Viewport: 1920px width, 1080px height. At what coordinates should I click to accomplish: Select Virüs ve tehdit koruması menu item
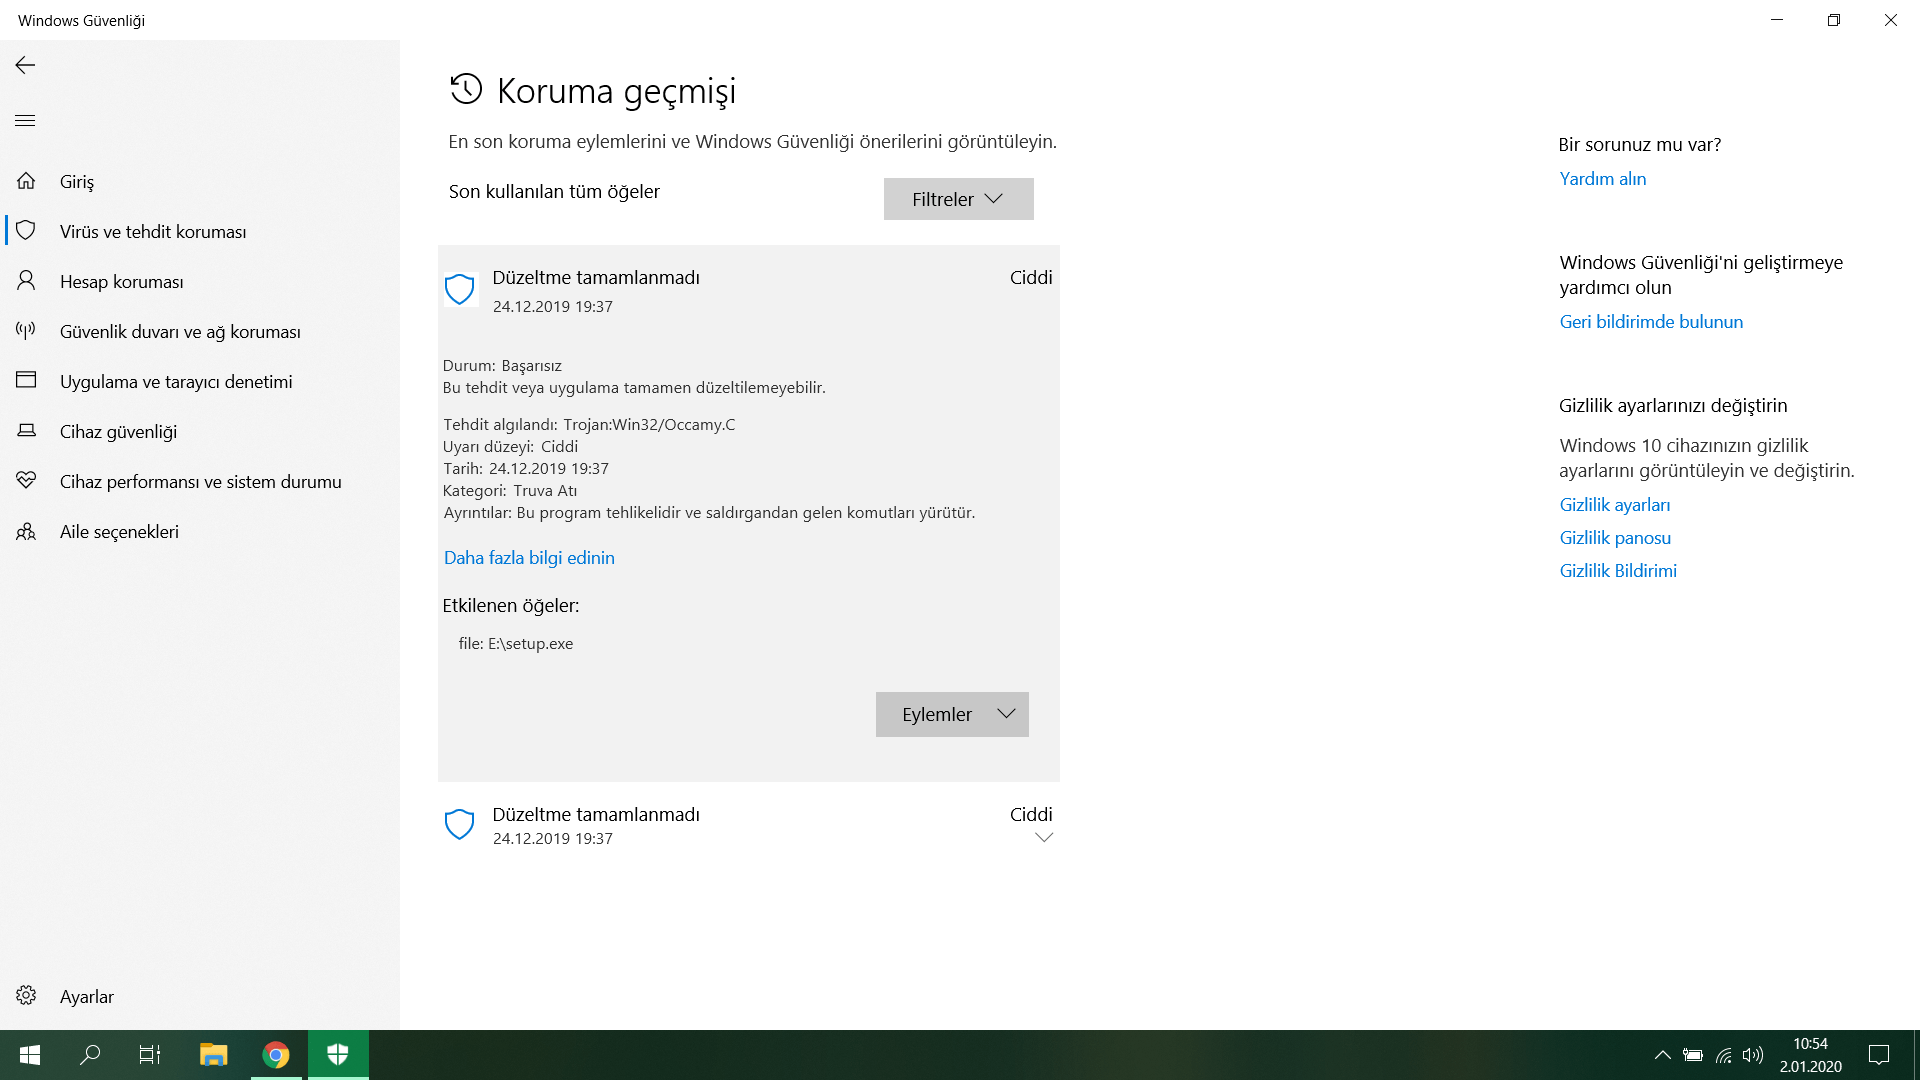click(153, 232)
